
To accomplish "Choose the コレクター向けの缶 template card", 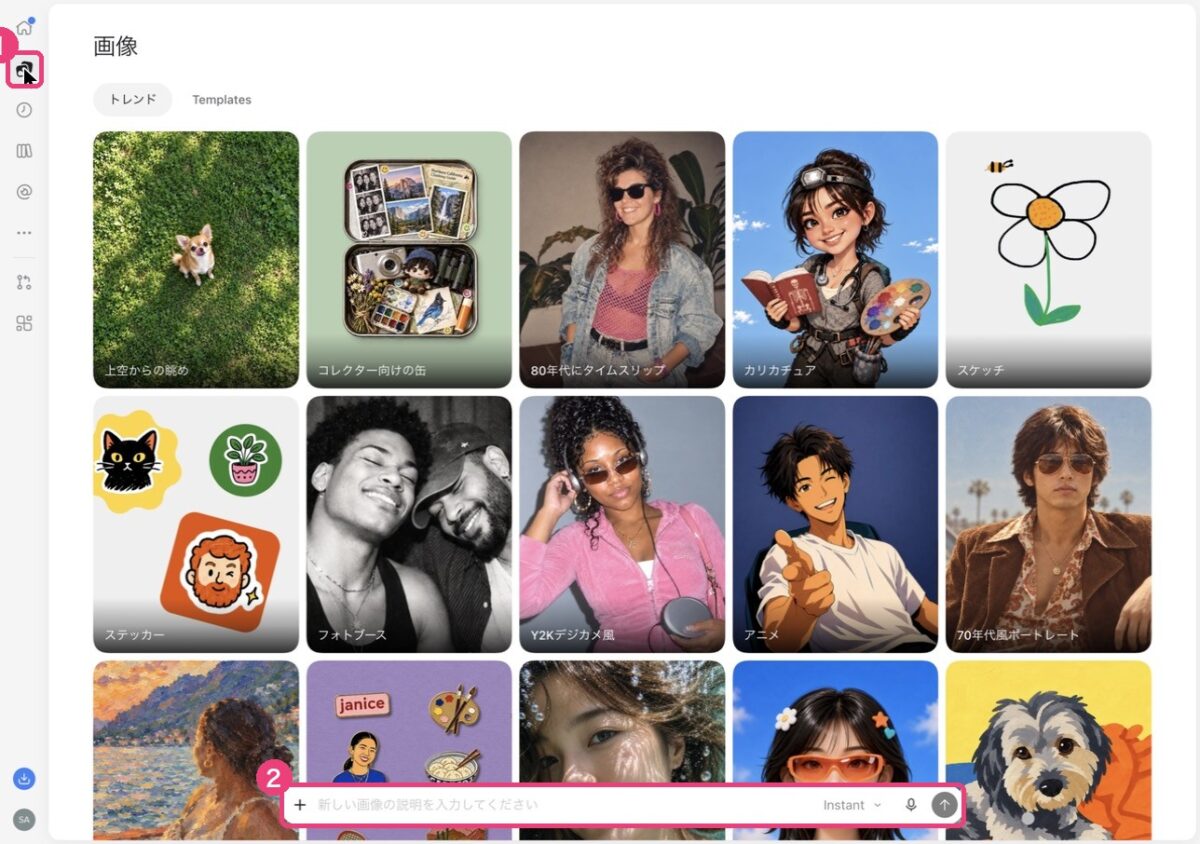I will 409,260.
